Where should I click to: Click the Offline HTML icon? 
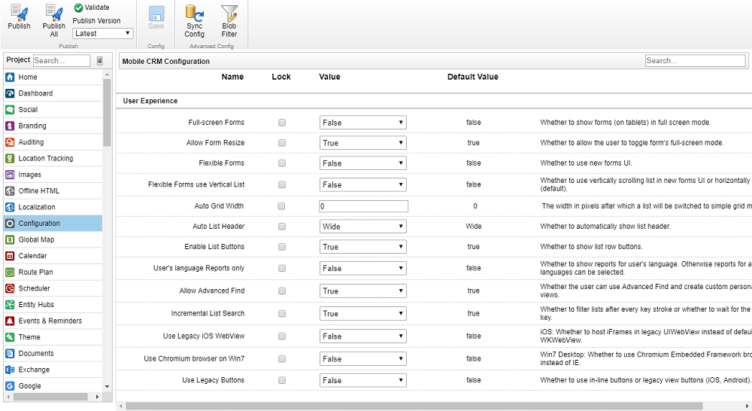(x=10, y=191)
